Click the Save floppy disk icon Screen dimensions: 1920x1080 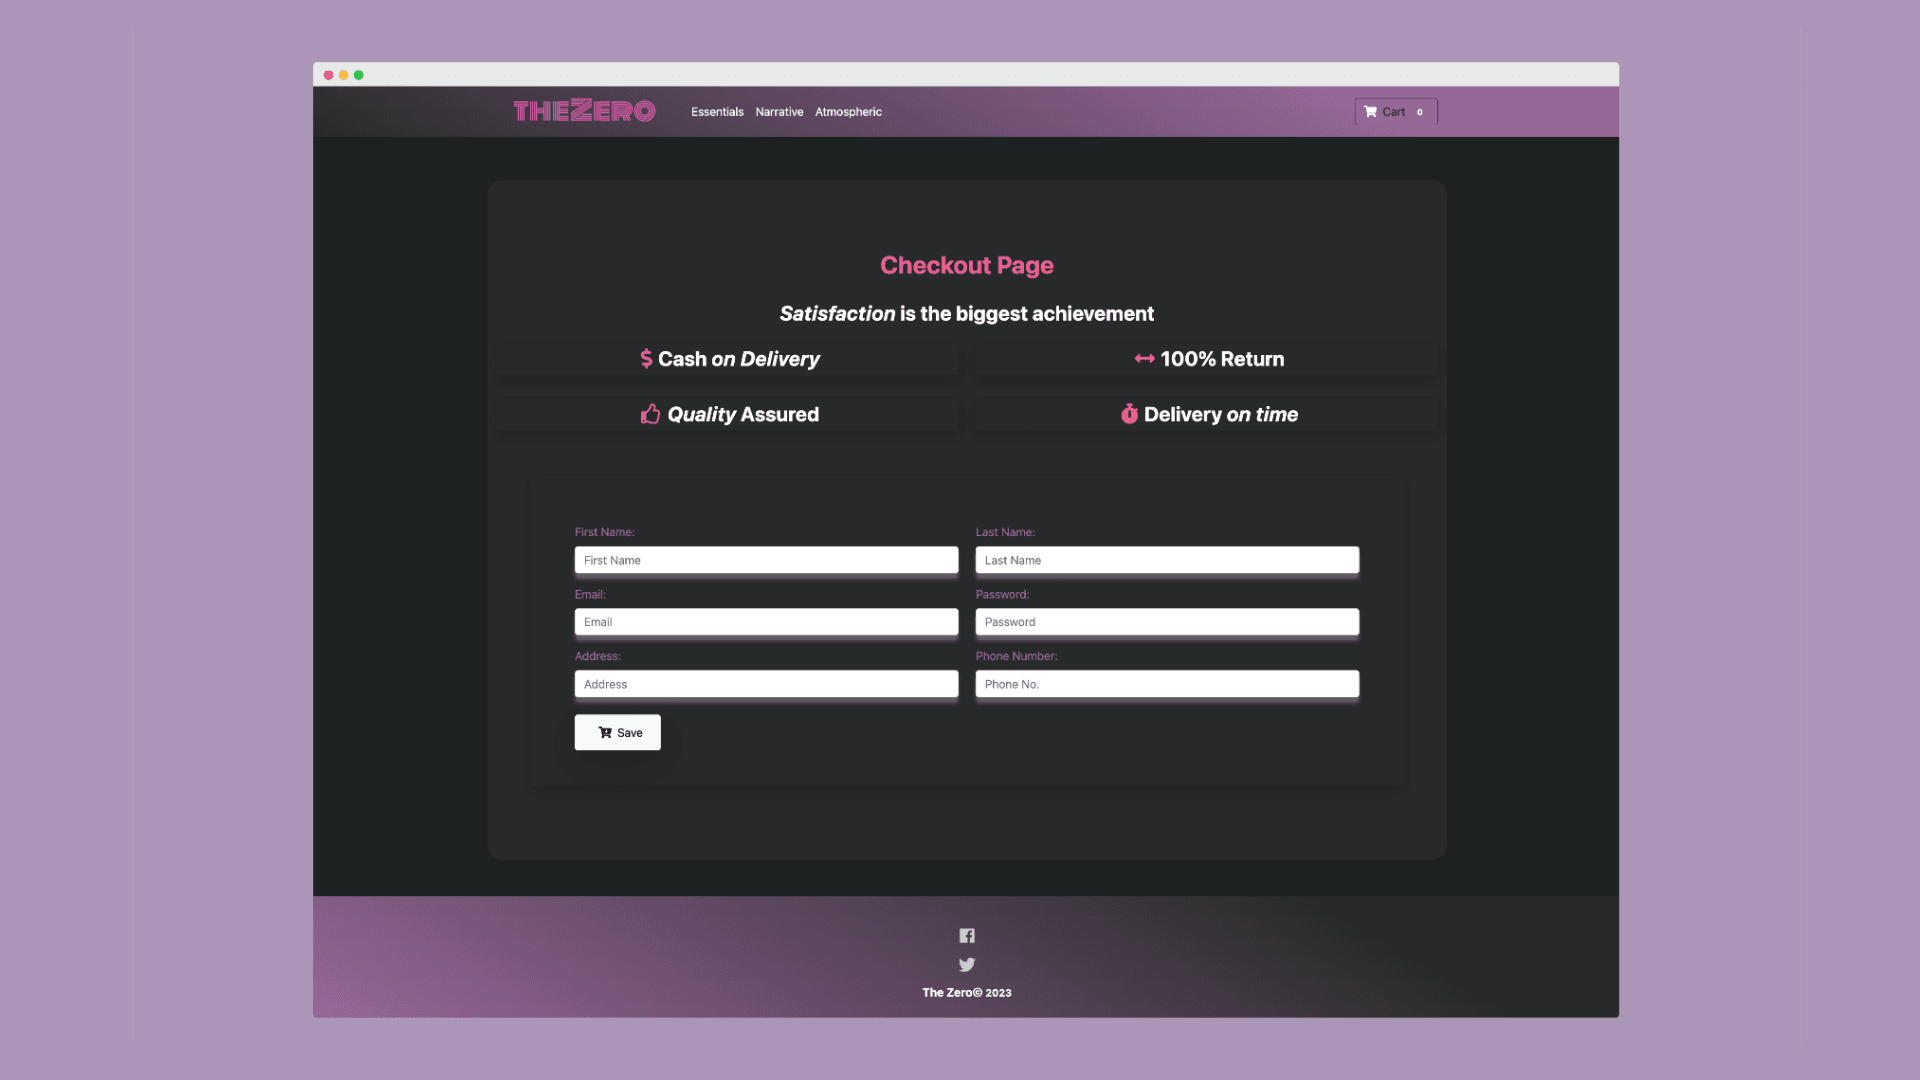[604, 732]
